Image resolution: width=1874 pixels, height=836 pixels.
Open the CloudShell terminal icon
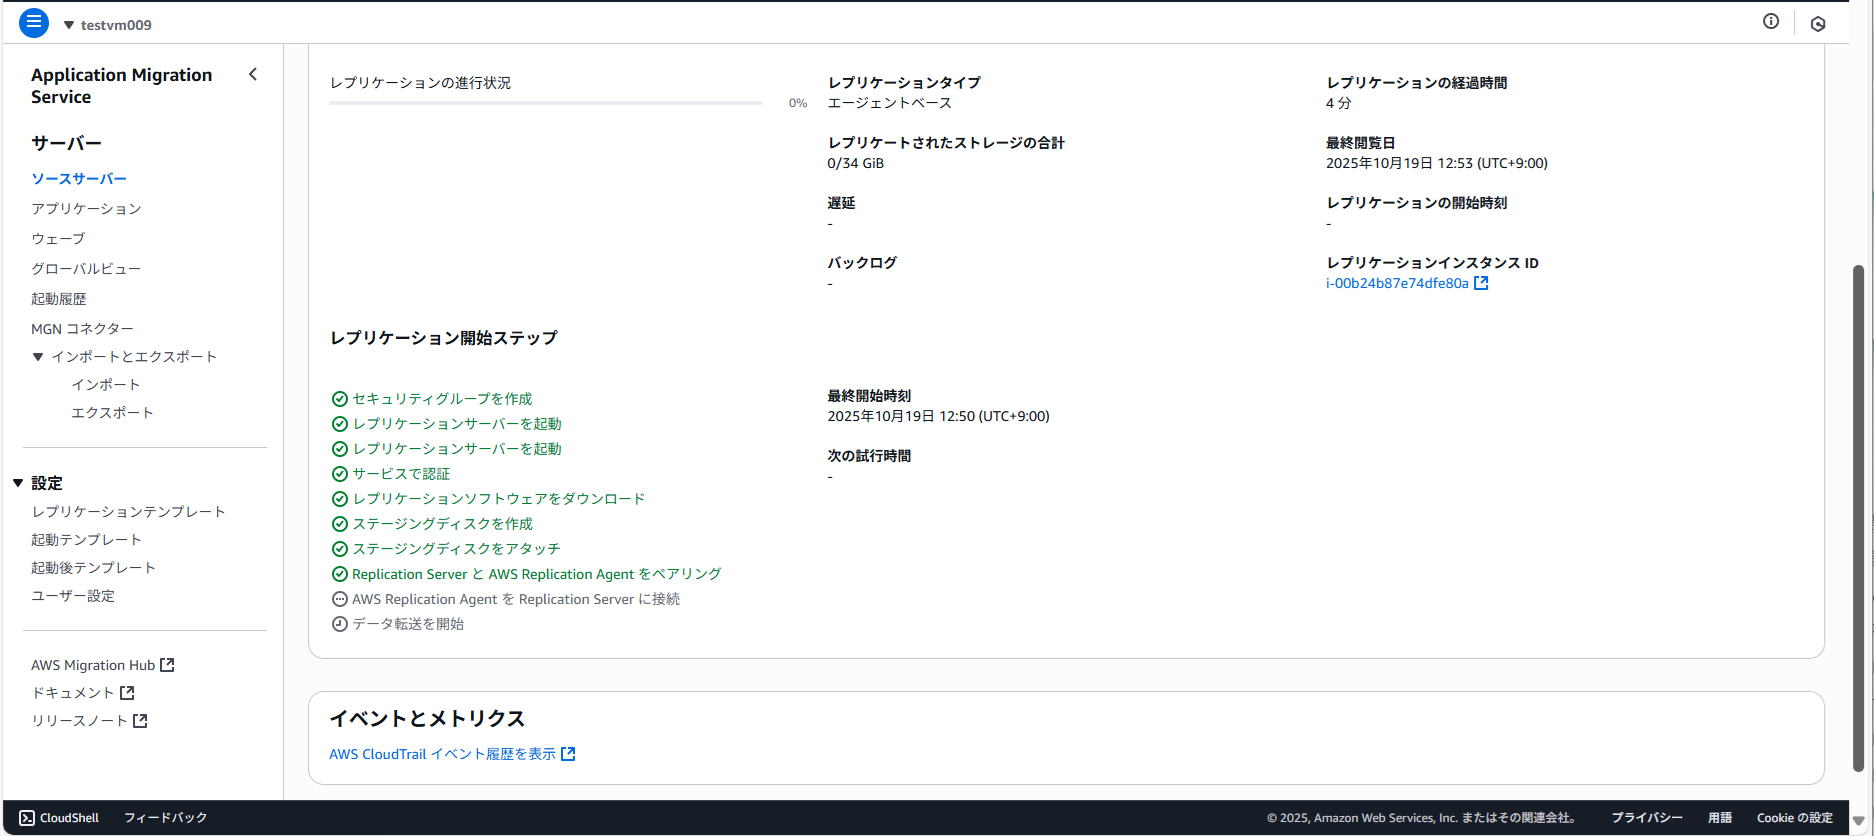point(27,818)
